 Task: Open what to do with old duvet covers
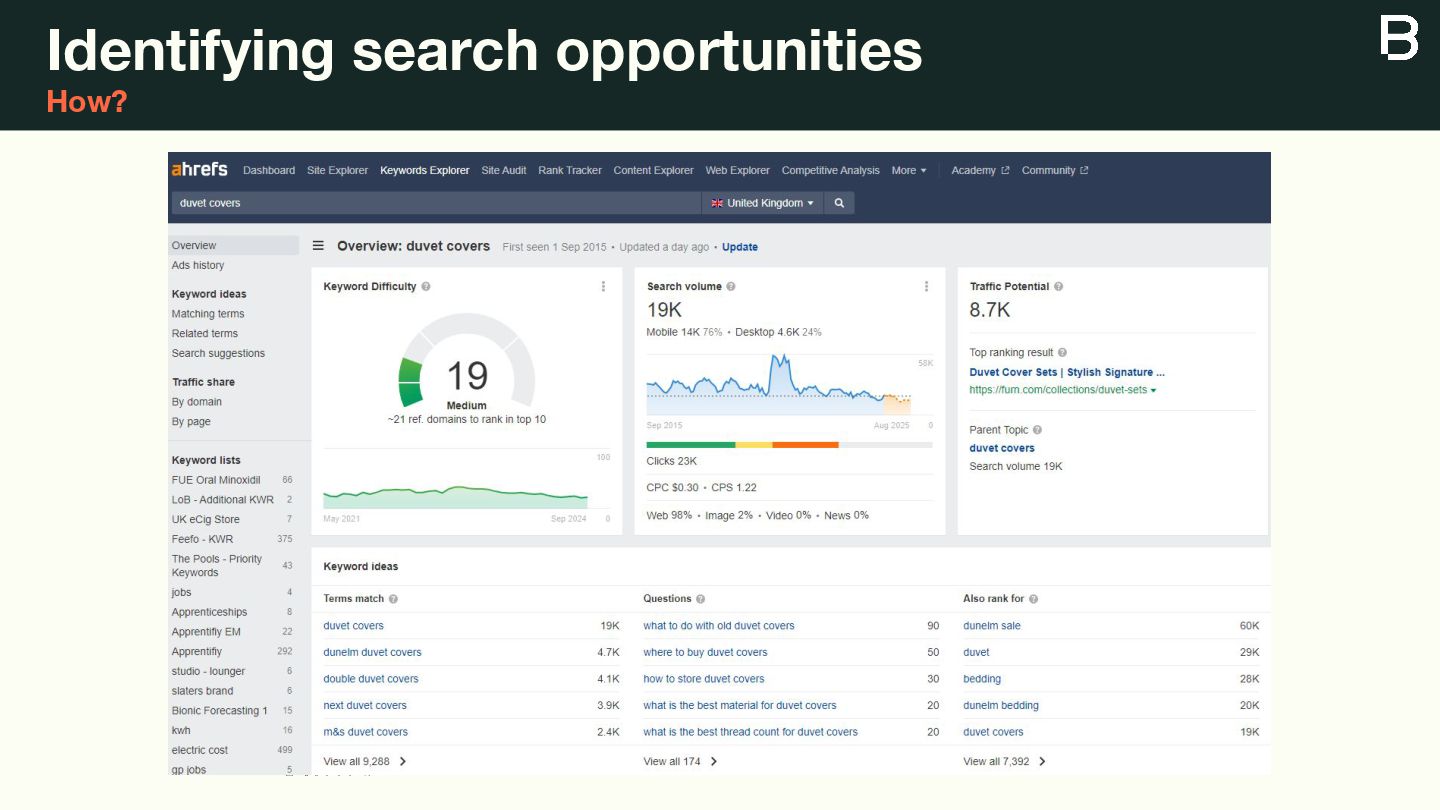point(719,626)
